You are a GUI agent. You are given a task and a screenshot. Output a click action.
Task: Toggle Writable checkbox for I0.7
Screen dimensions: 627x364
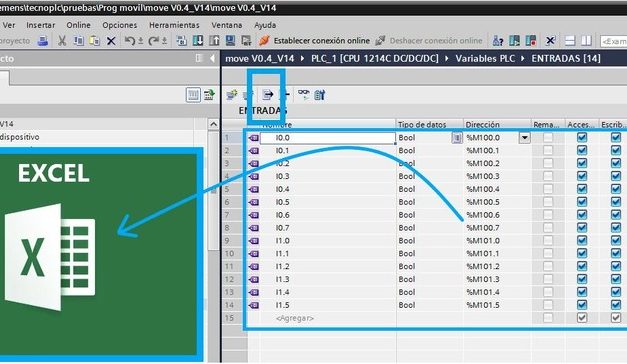(616, 228)
